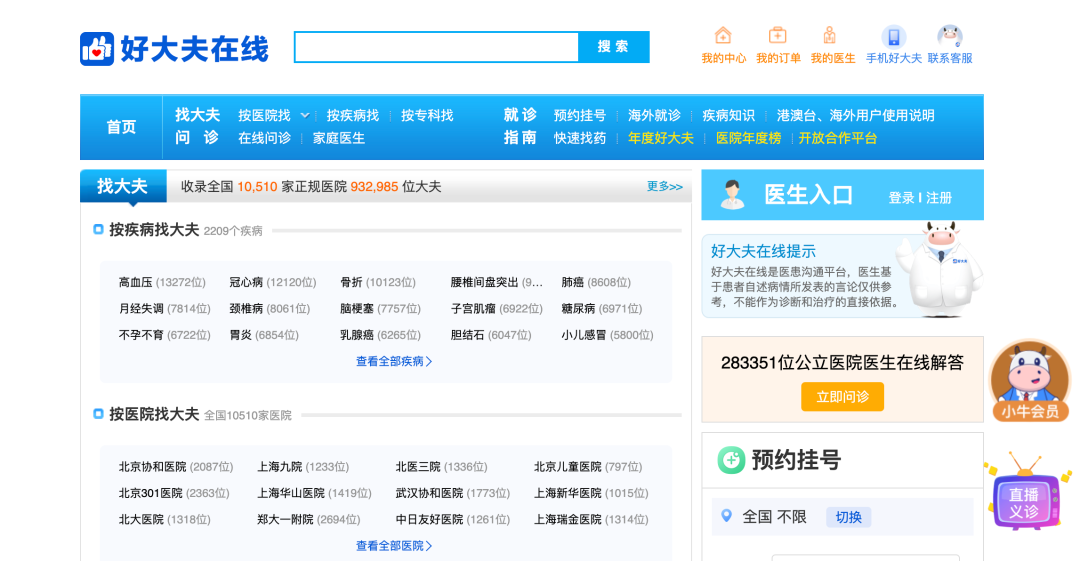Go to 首页 tab
This screenshot has height=561, width=1080.
click(121, 127)
